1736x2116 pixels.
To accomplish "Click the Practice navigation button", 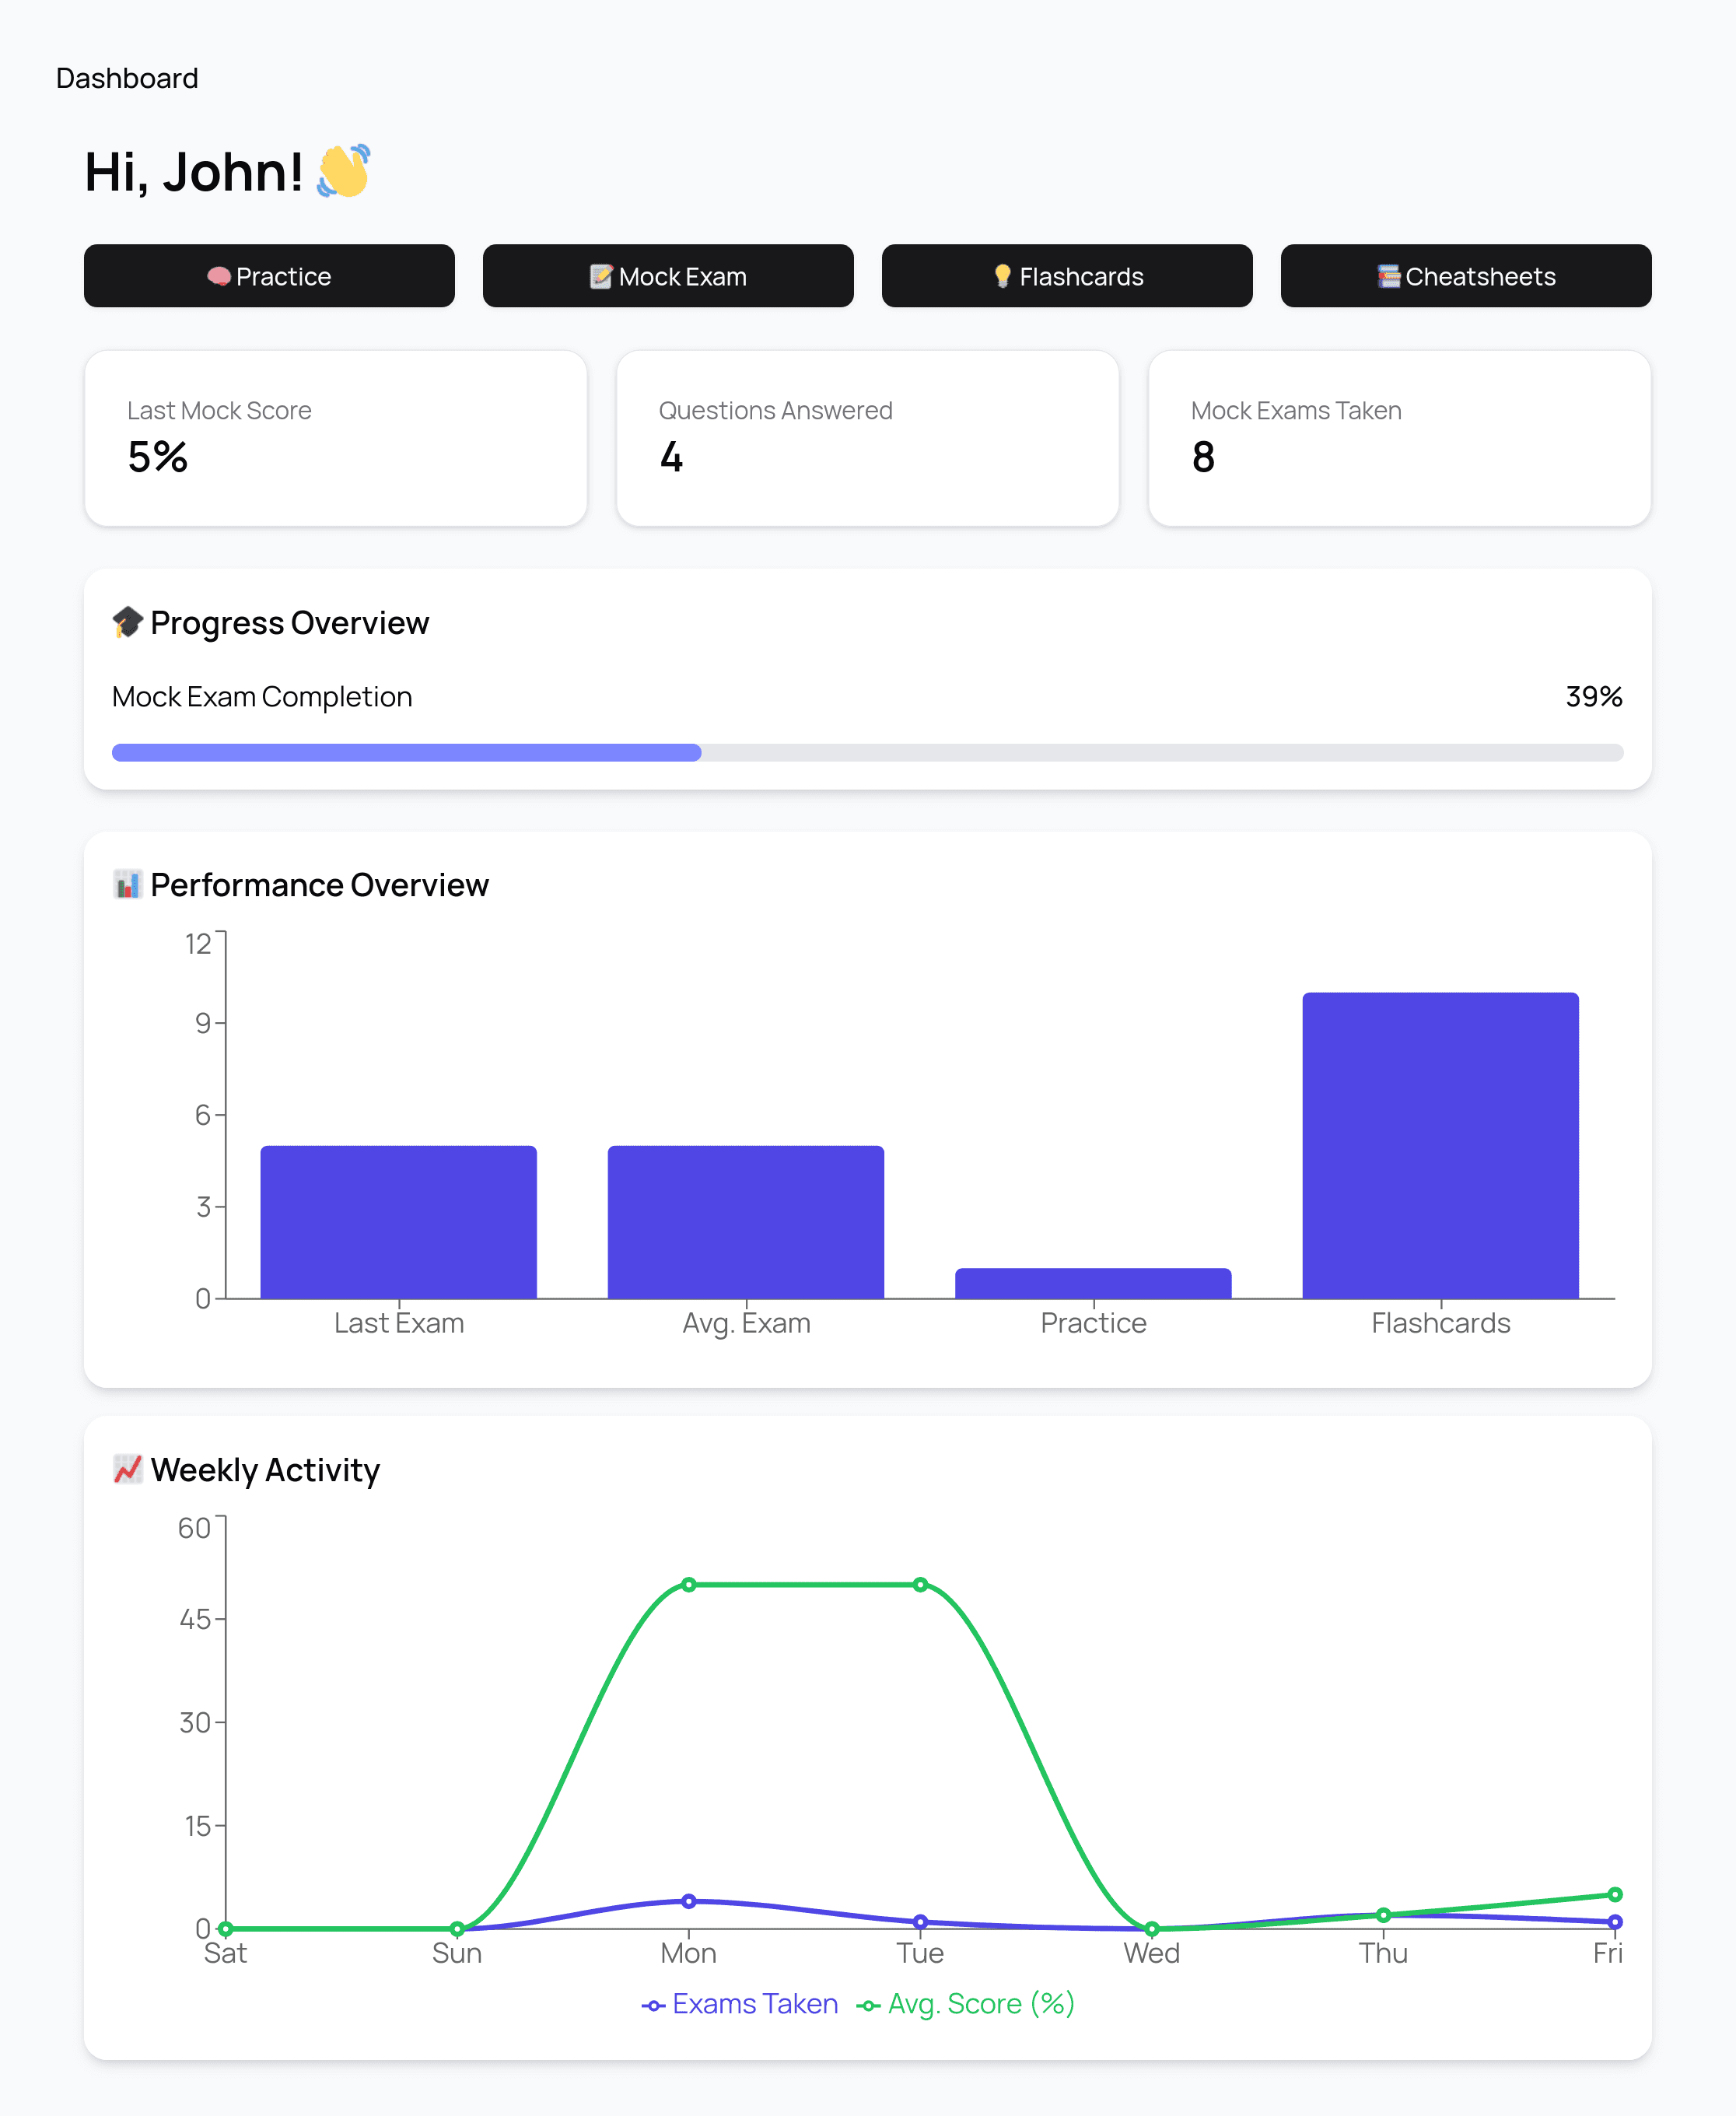I will click(269, 276).
